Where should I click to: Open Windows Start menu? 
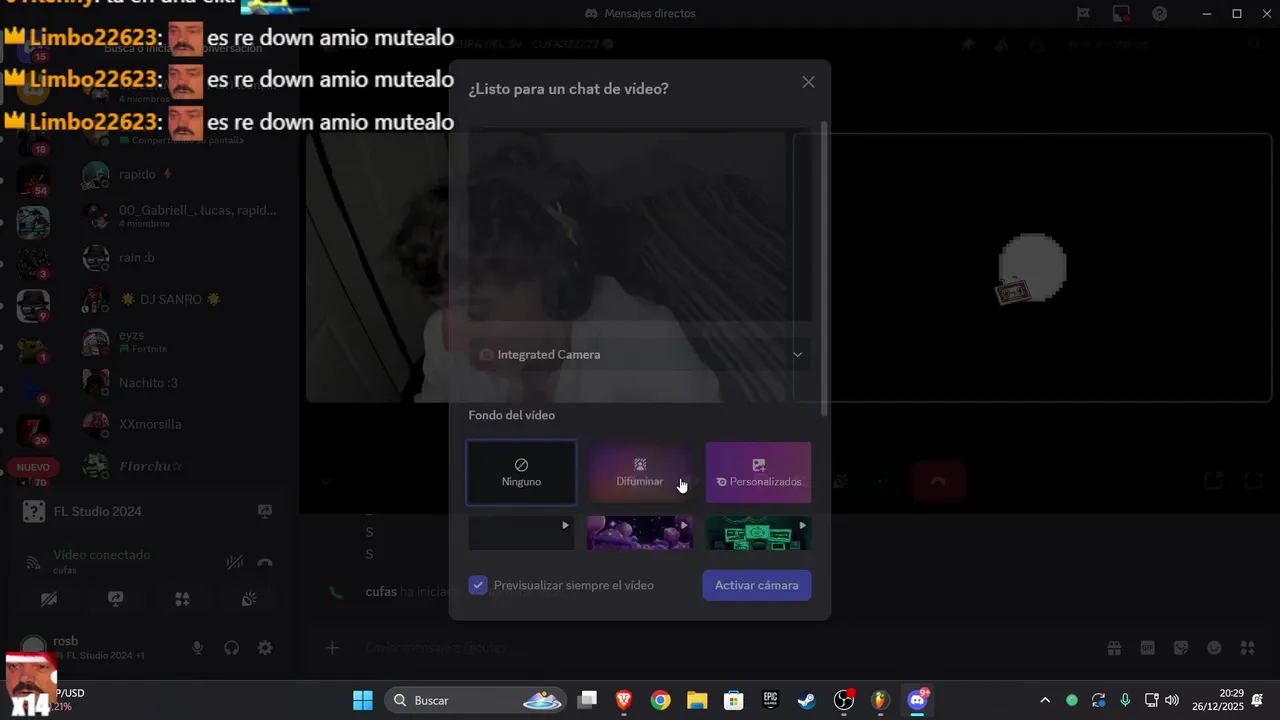click(362, 700)
